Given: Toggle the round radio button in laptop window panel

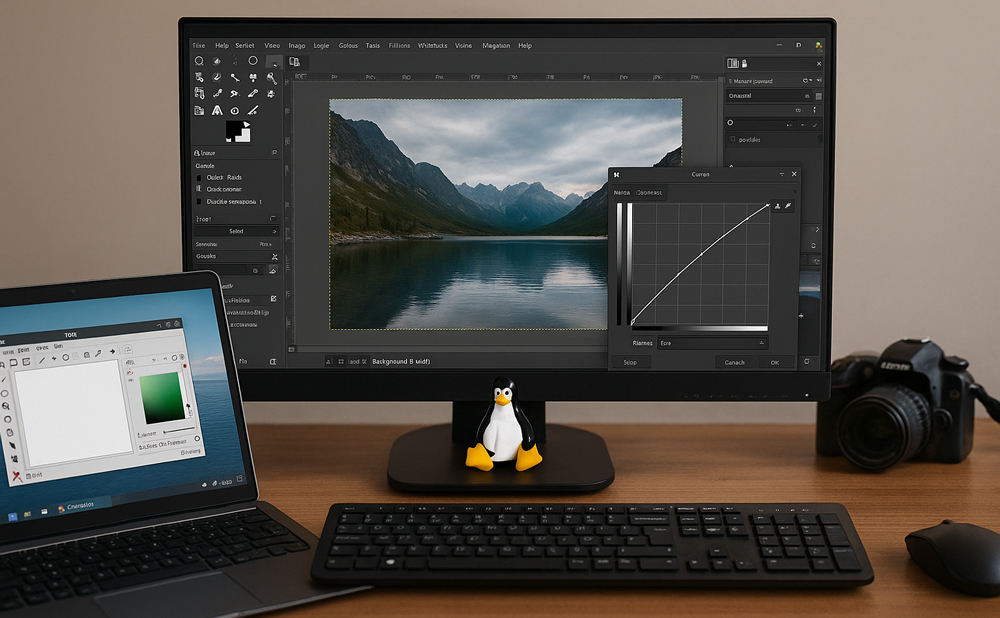Looking at the screenshot, I should (x=197, y=439).
